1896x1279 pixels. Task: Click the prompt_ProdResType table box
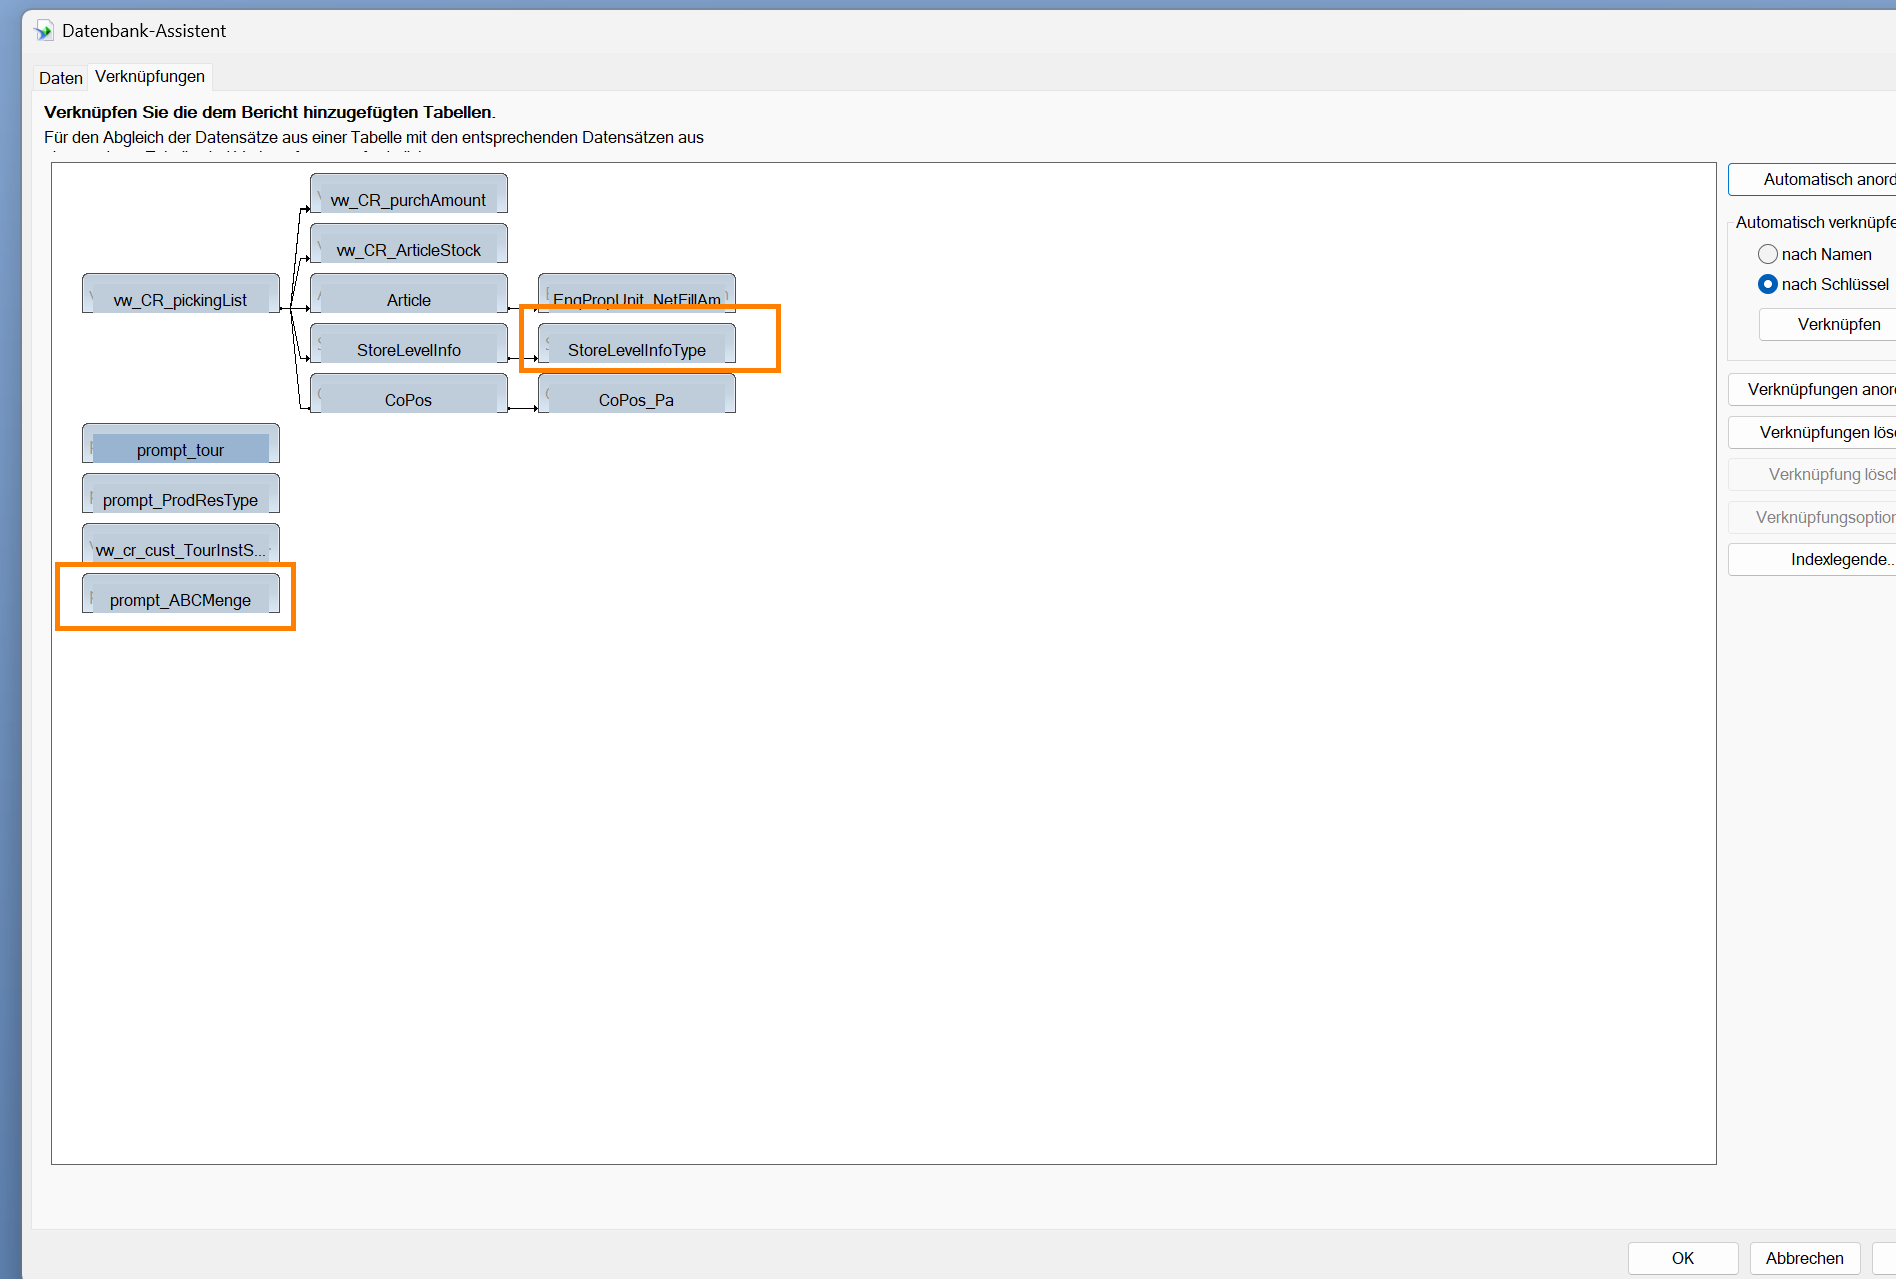pyautogui.click(x=180, y=499)
